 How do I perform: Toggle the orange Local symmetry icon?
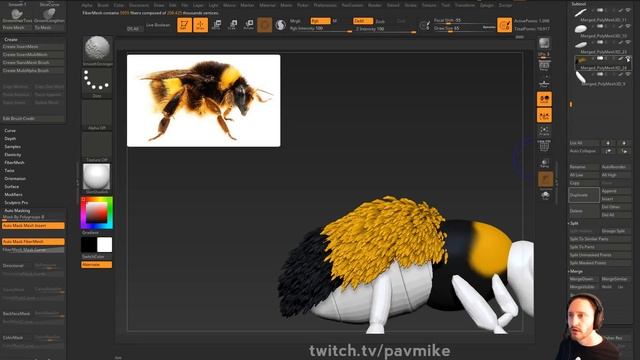pyautogui.click(x=544, y=99)
